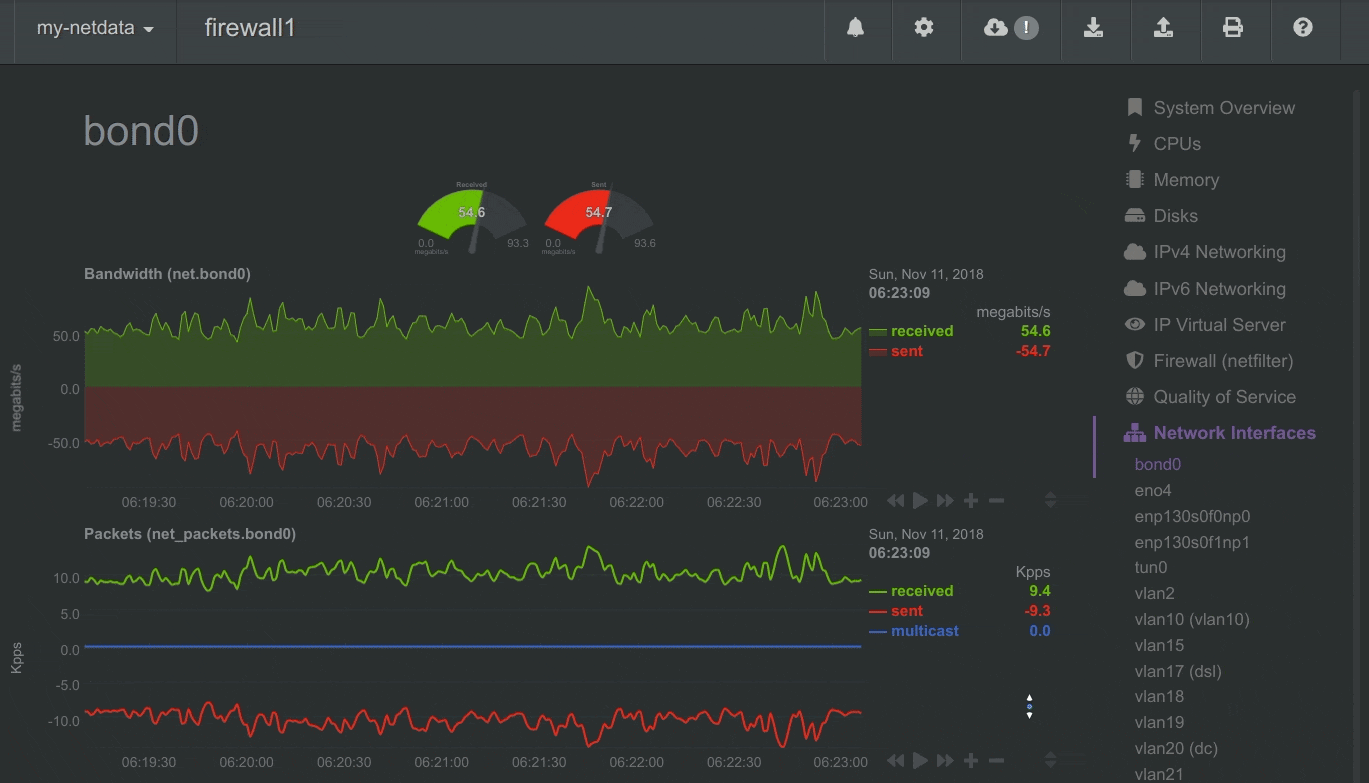Toggle the received dimension in Bandwidth legend
Image resolution: width=1369 pixels, height=783 pixels.
[x=921, y=331]
